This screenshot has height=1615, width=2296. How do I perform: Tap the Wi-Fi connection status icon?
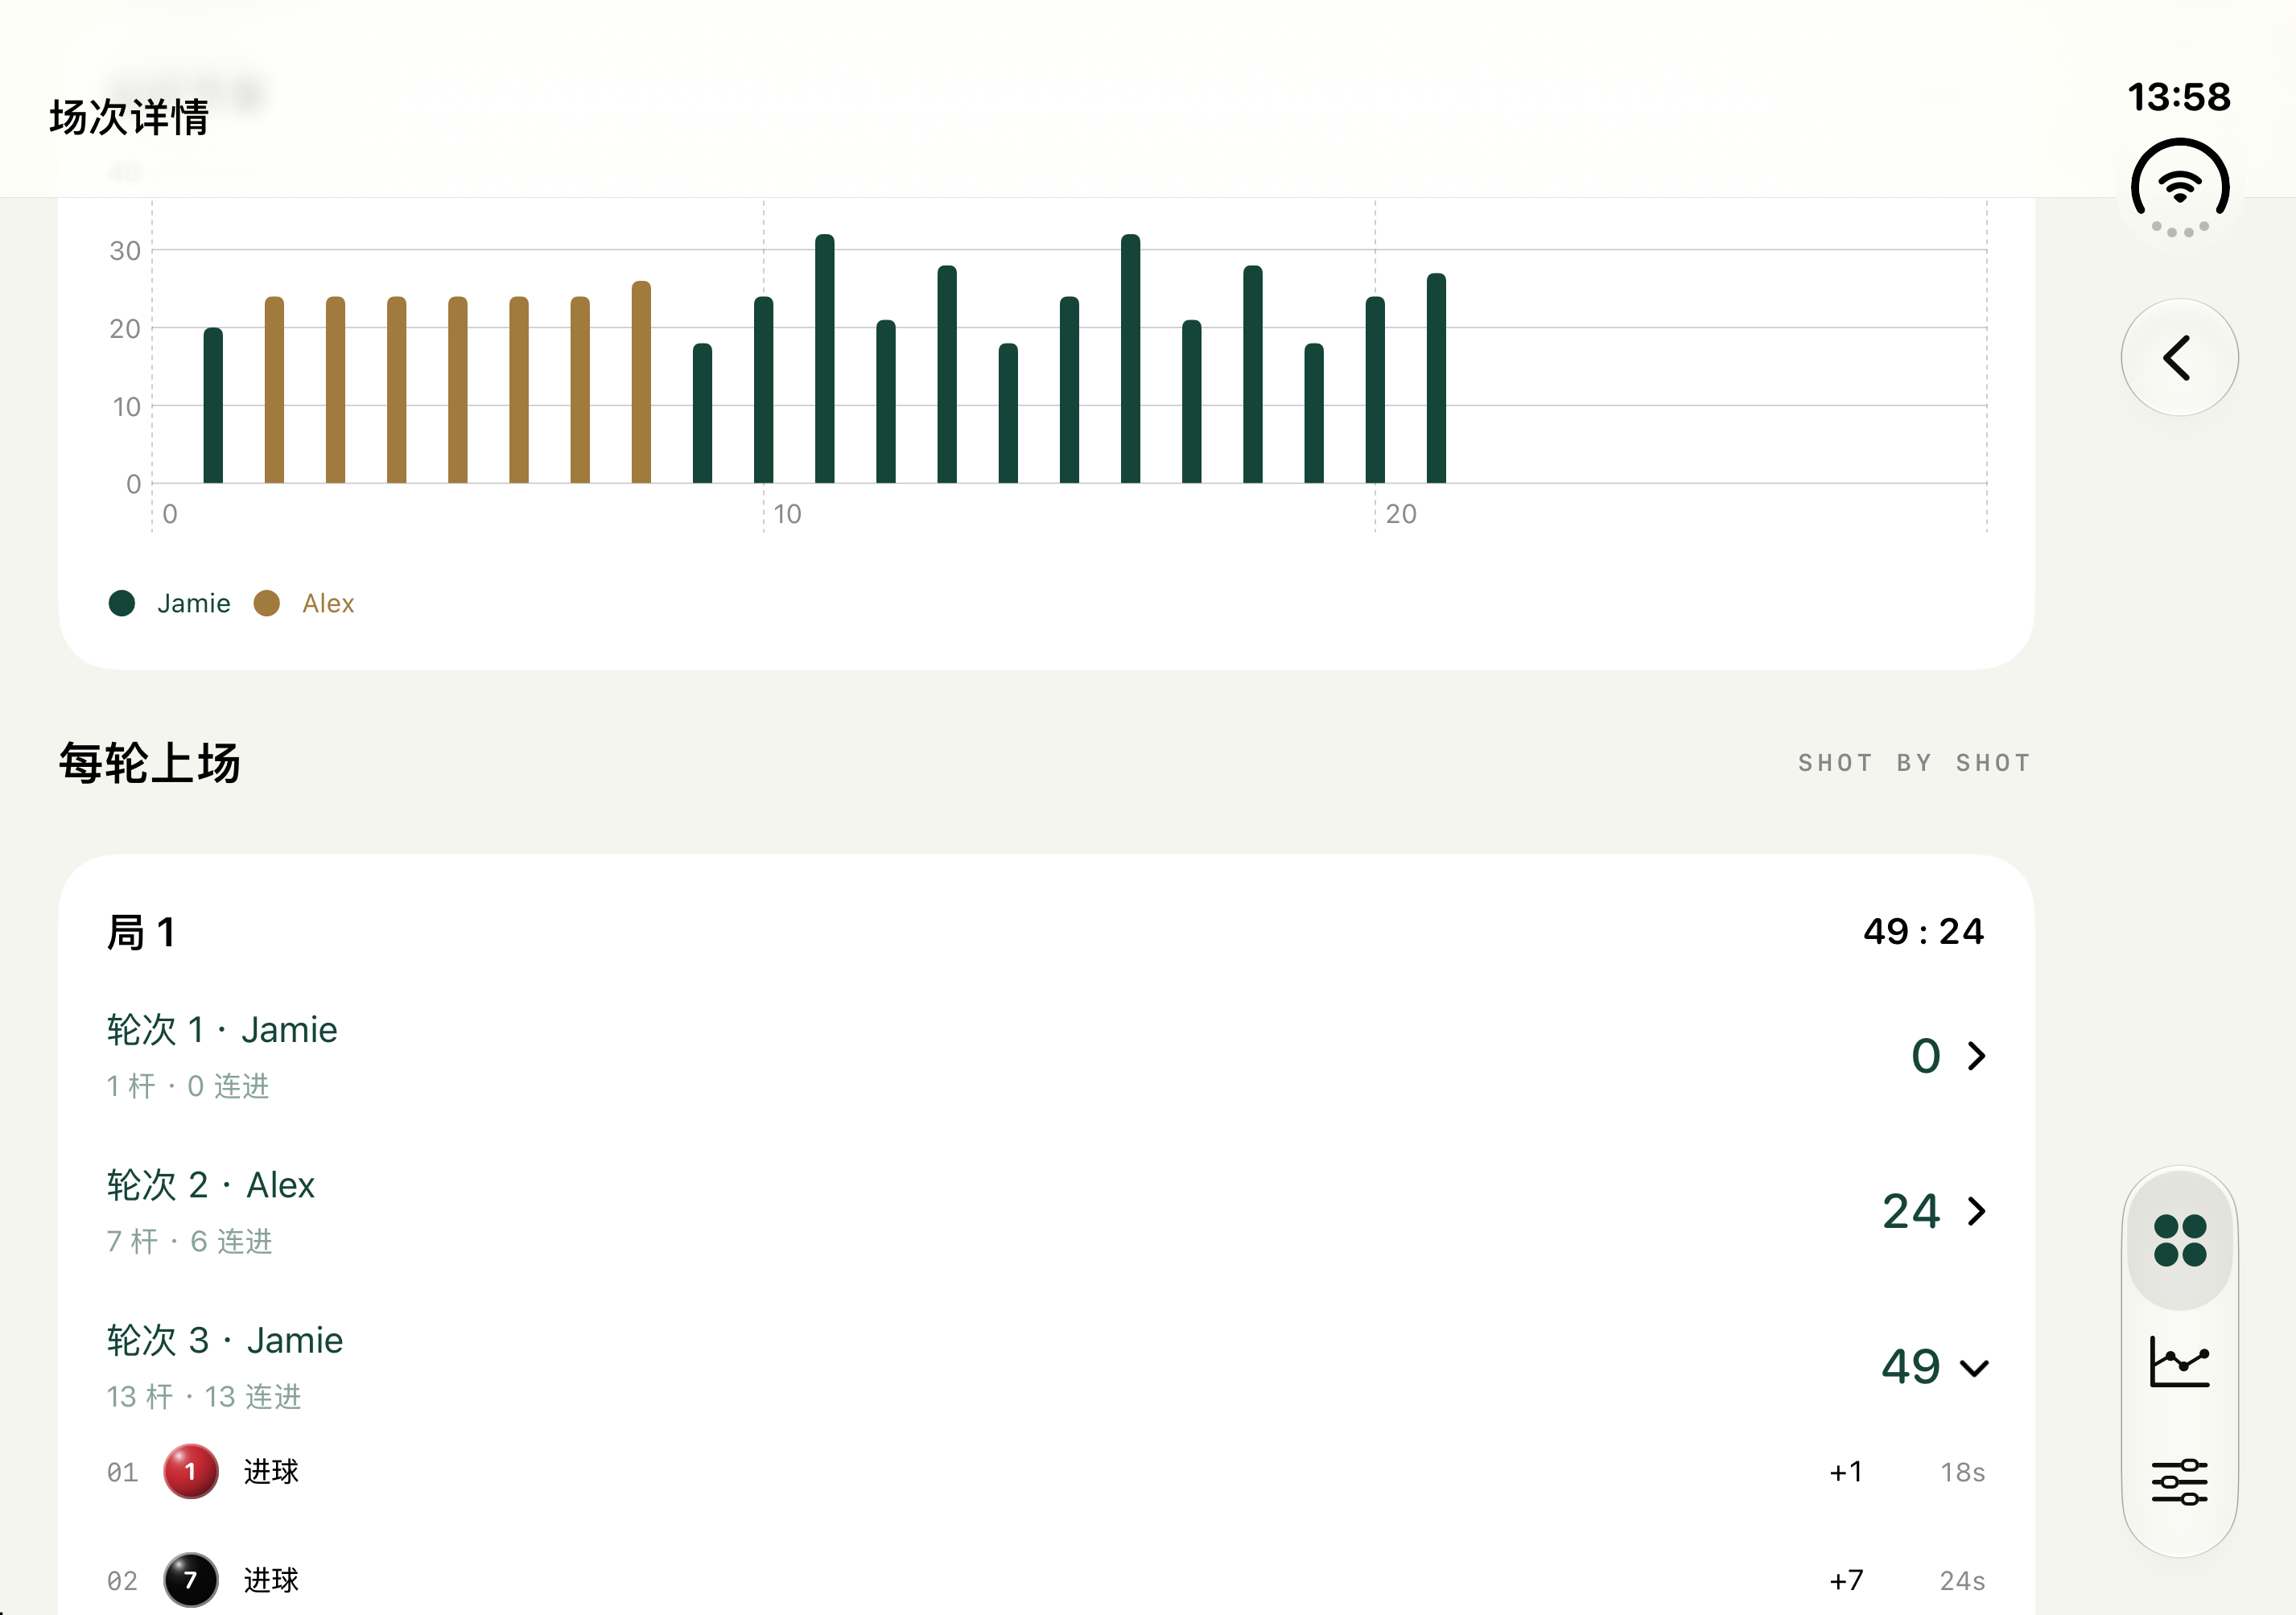coord(2179,189)
